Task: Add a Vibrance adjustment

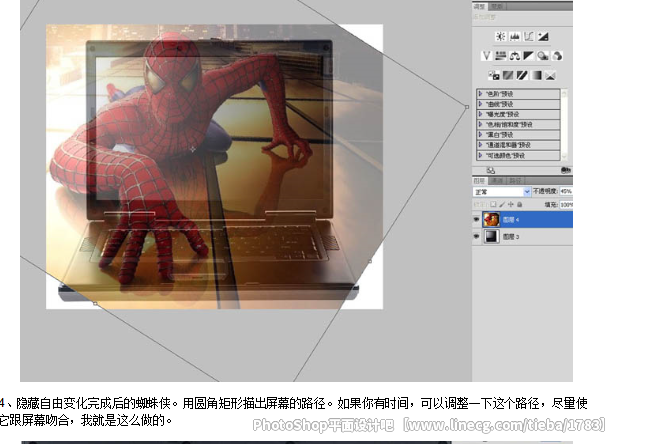Action: (486, 56)
